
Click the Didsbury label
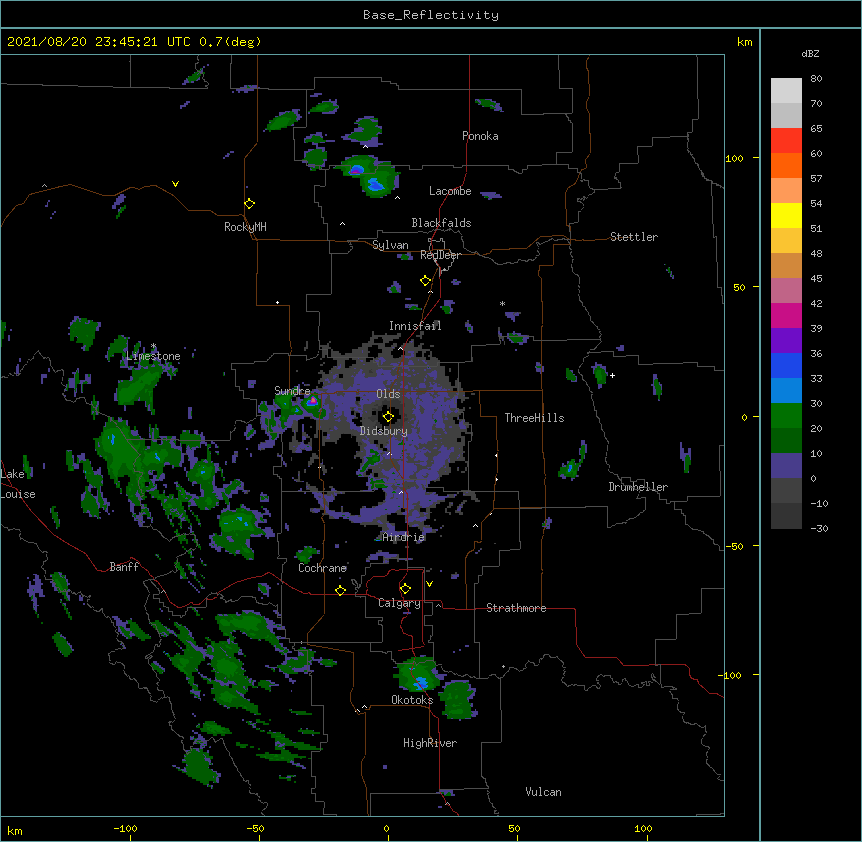click(384, 431)
